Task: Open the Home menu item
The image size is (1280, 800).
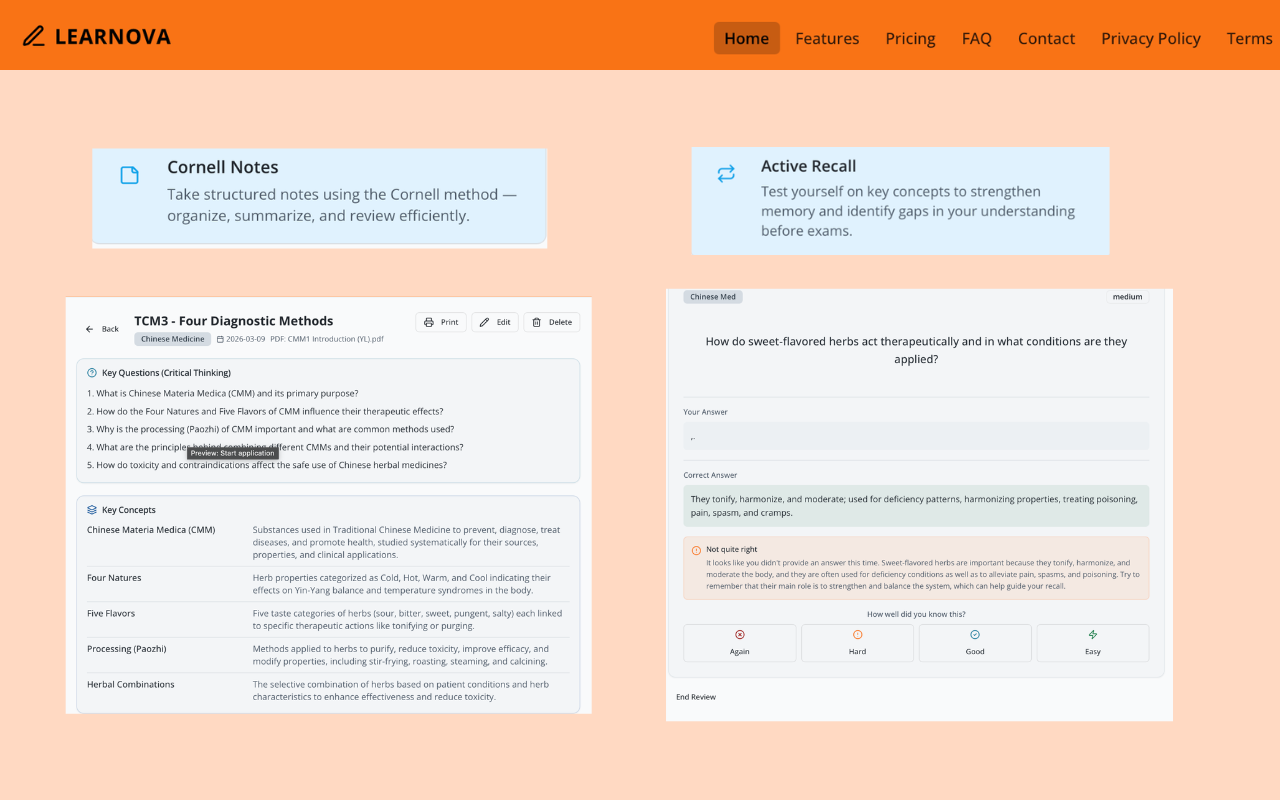Action: pos(747,38)
